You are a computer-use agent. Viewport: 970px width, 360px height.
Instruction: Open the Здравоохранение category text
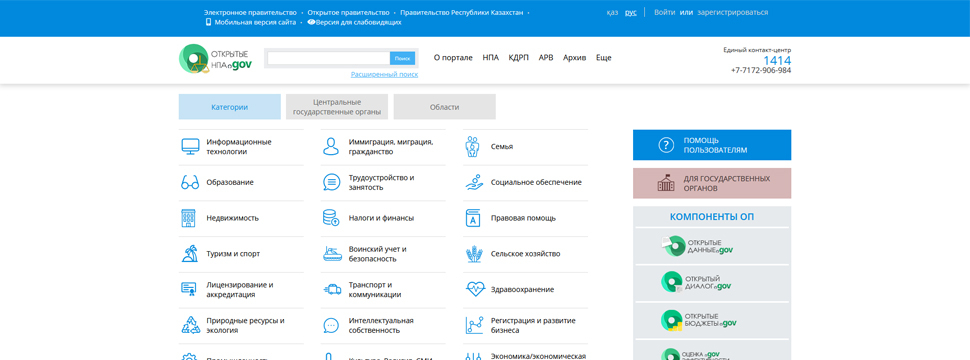[x=522, y=289]
